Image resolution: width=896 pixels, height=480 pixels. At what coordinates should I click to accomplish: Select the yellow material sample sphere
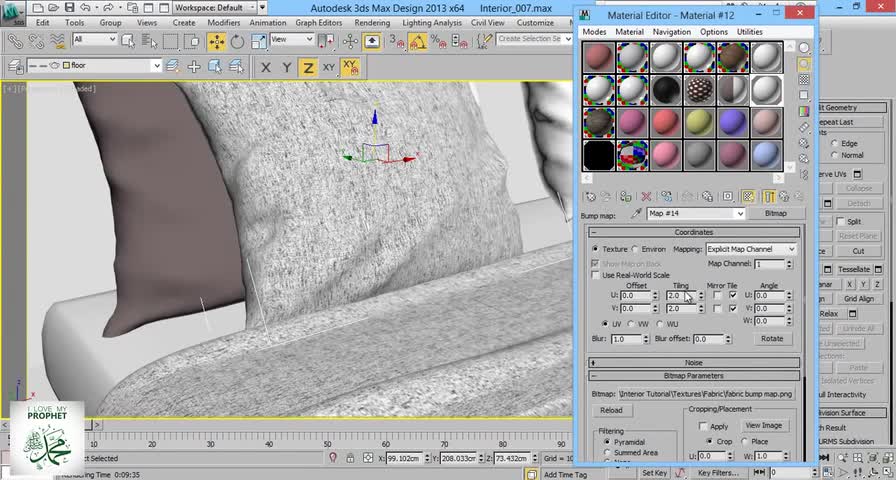[x=700, y=122]
